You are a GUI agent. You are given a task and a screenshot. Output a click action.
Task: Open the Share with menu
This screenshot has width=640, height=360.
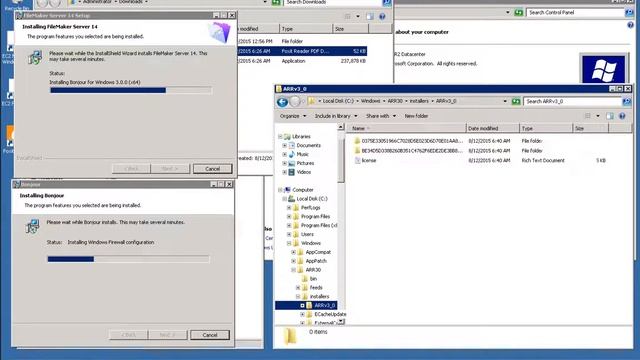(381, 116)
